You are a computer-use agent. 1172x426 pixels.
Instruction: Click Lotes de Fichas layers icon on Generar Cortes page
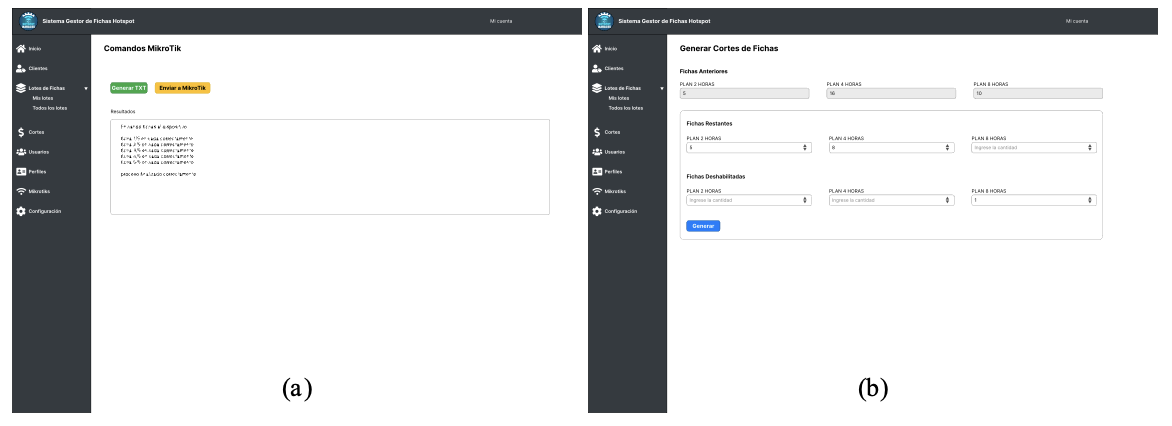(x=598, y=88)
